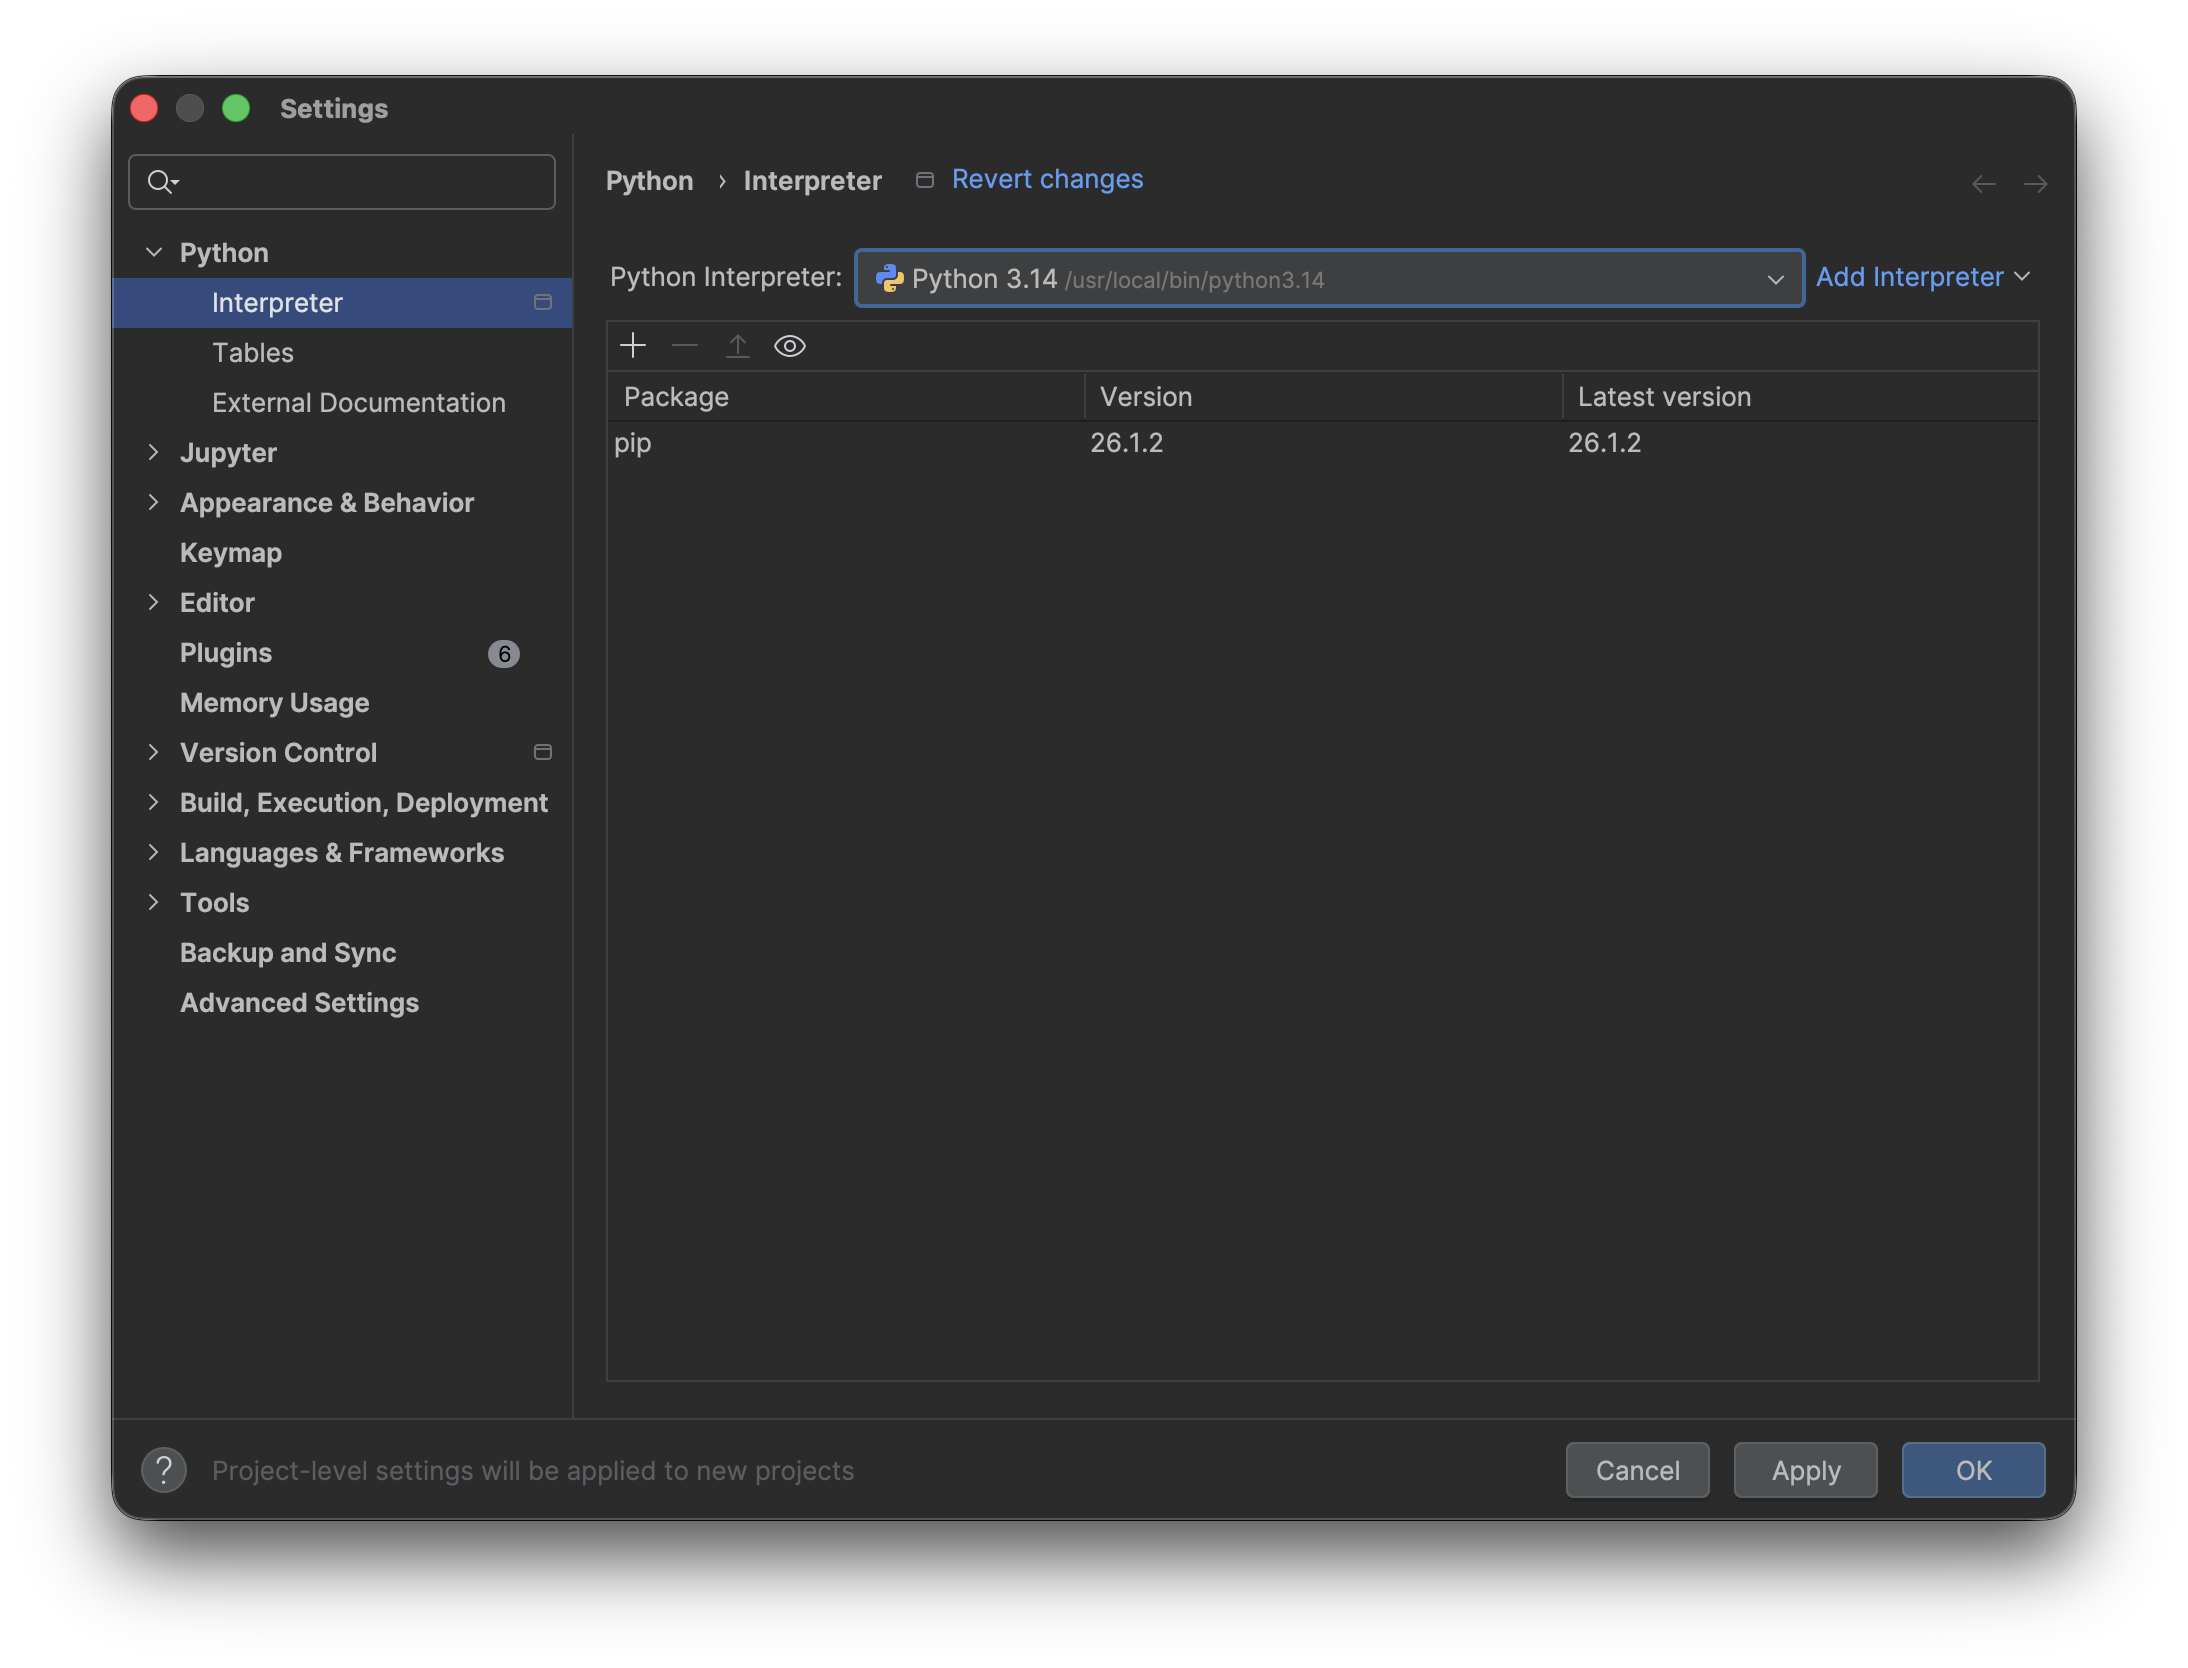This screenshot has height=1668, width=2188.
Task: Expand the Tools settings group
Action: [x=154, y=902]
